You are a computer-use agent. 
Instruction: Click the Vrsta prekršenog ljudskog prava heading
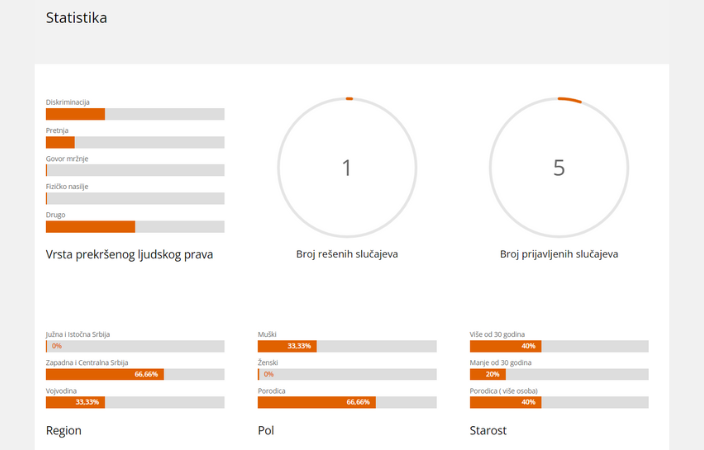click(x=129, y=255)
